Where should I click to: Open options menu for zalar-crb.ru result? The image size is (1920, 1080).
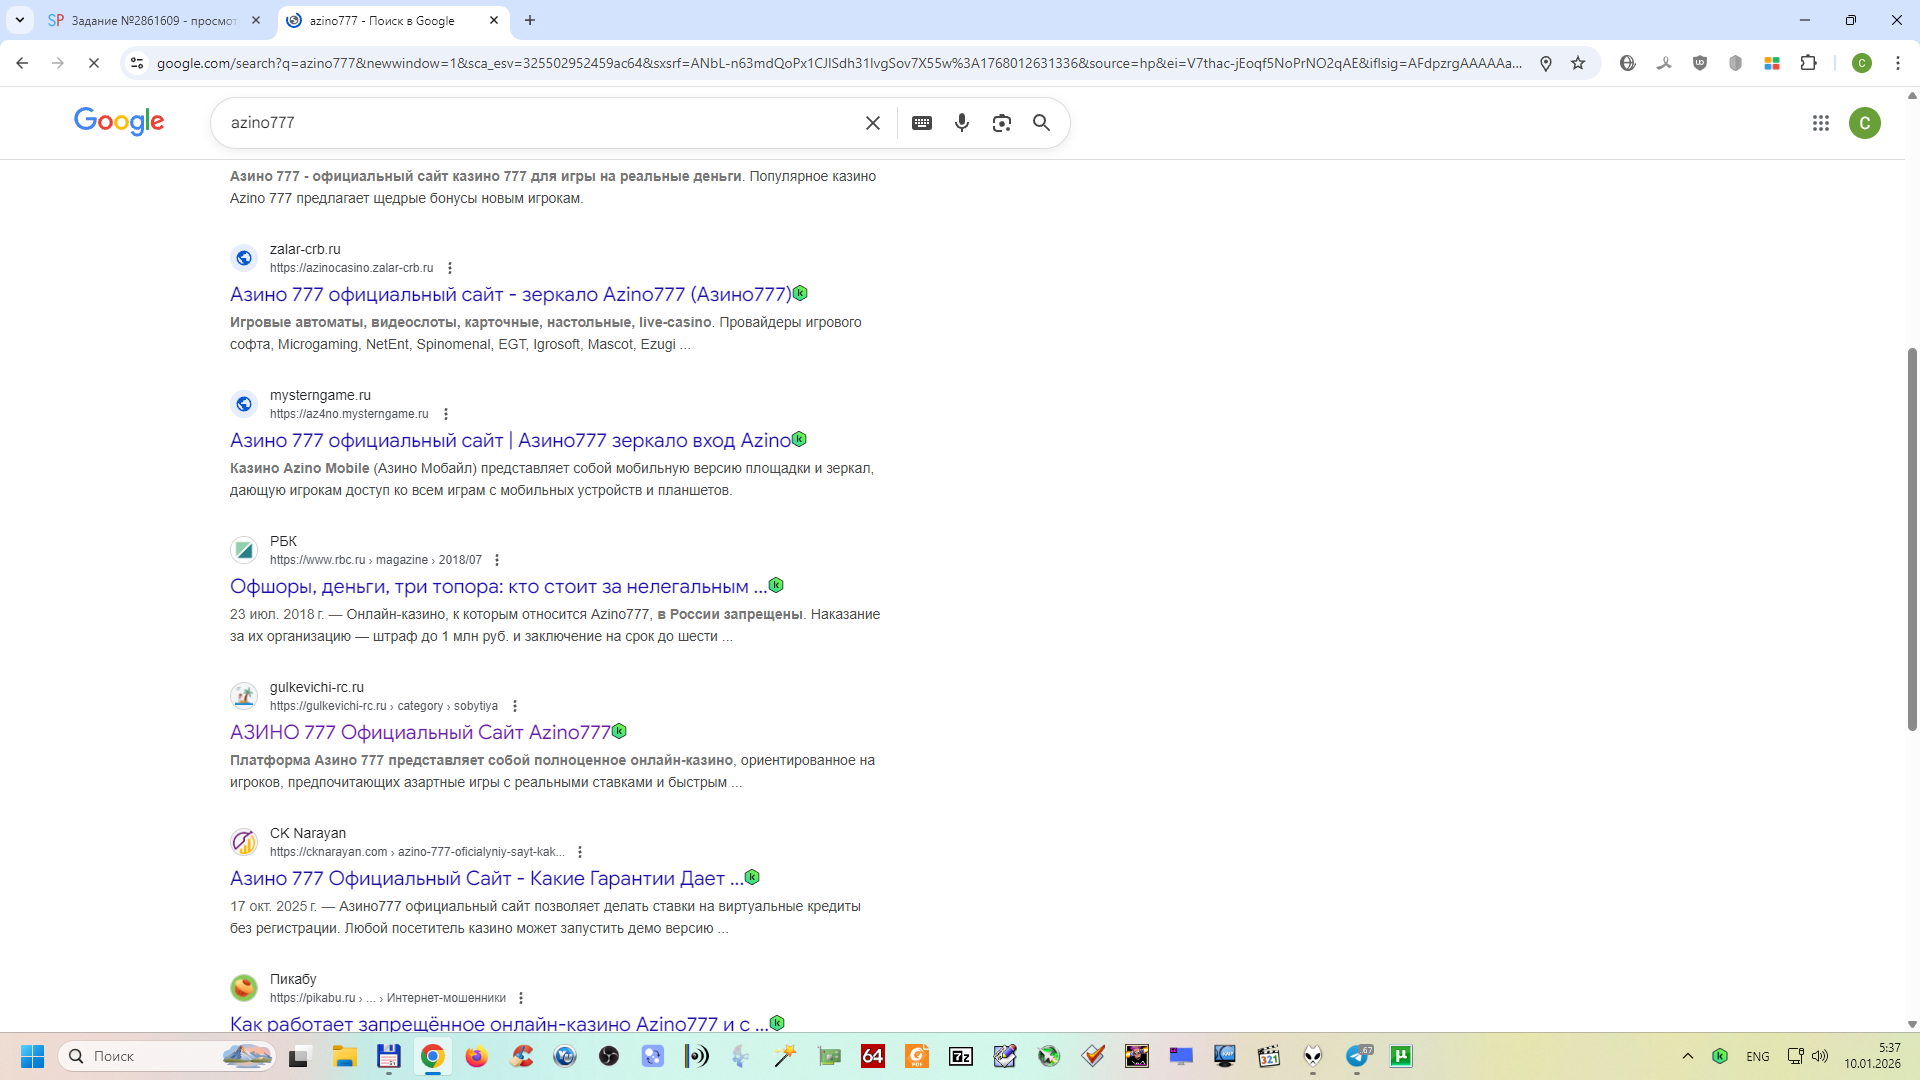click(450, 268)
